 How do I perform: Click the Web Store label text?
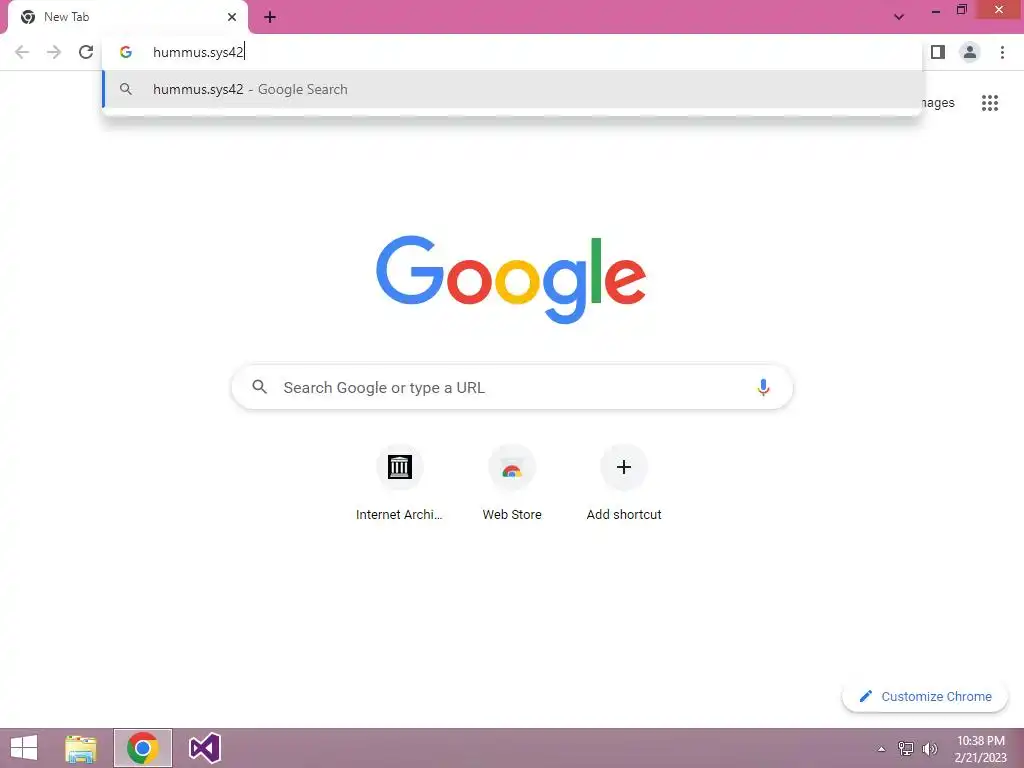512,515
